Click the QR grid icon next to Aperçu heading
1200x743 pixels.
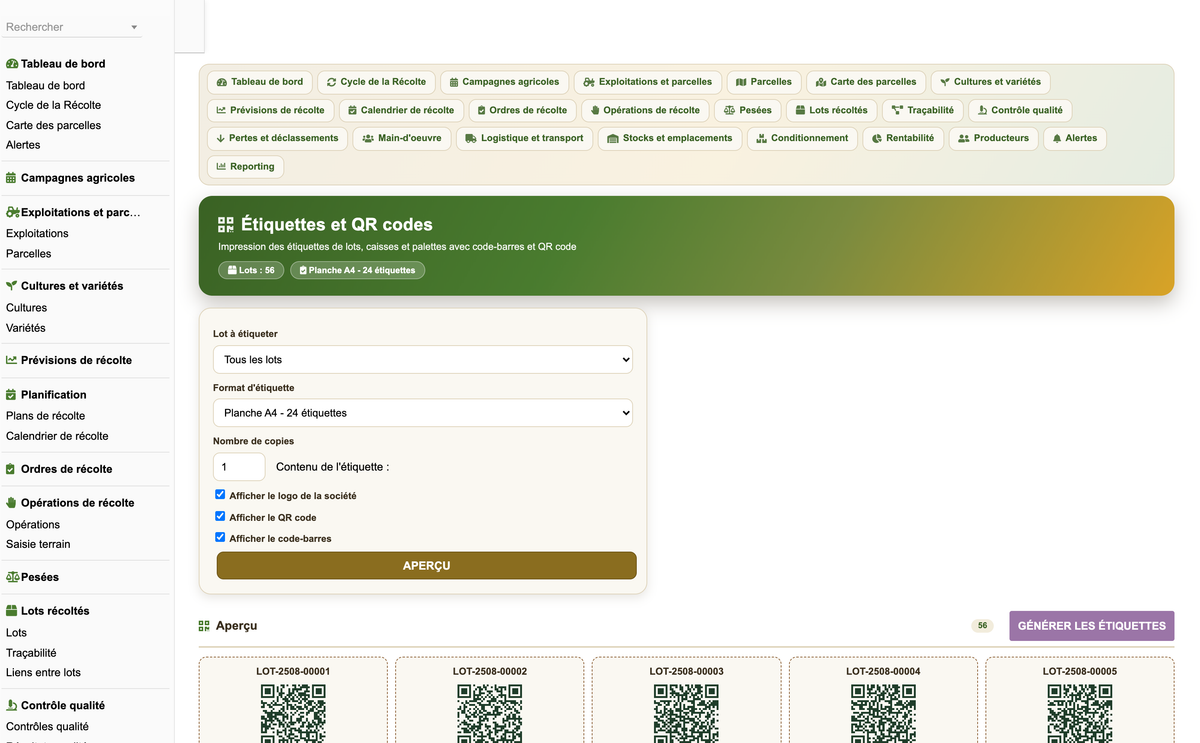click(204, 626)
